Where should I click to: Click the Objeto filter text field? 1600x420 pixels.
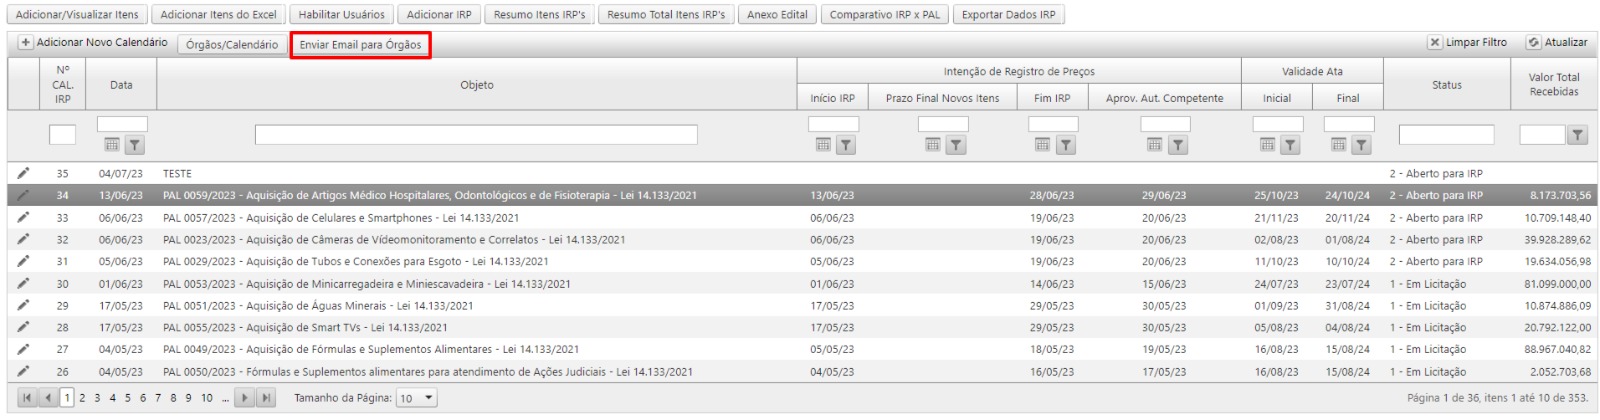(x=476, y=135)
